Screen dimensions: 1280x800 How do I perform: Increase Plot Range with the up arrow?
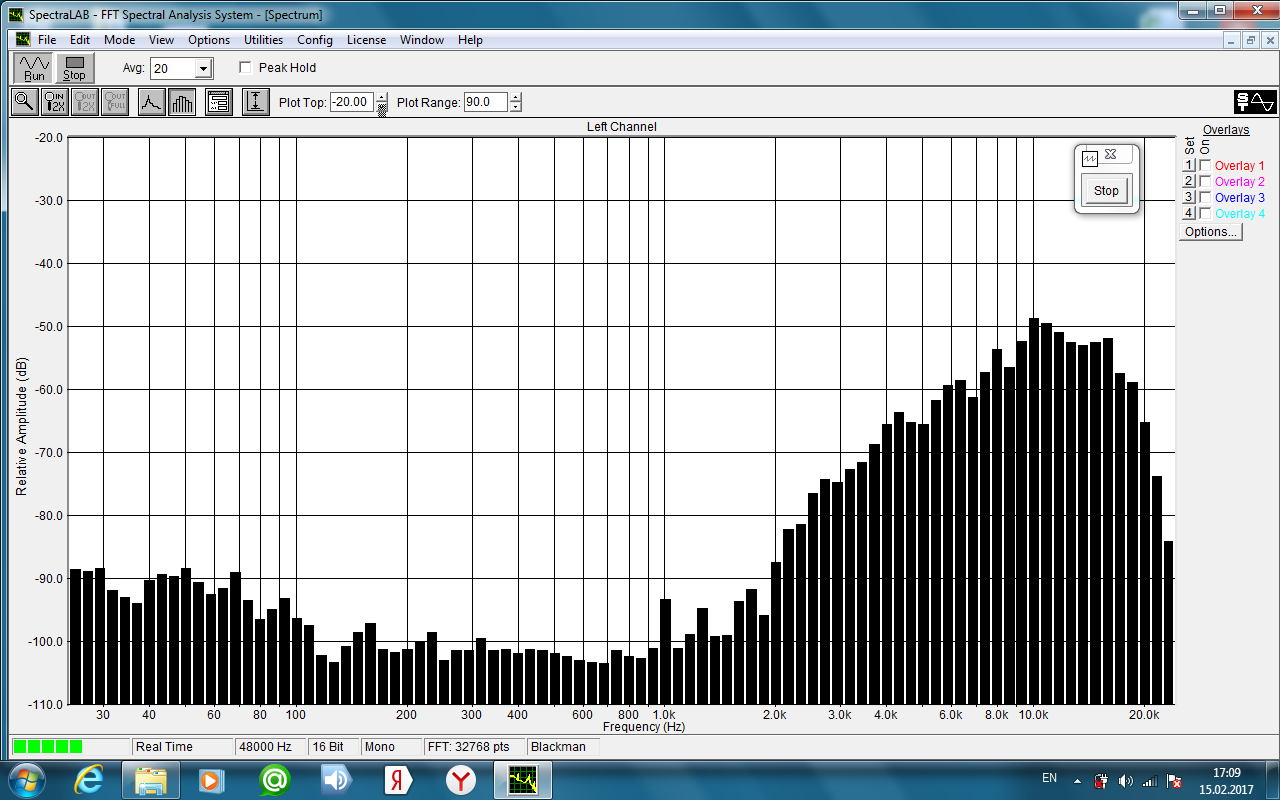[x=515, y=97]
